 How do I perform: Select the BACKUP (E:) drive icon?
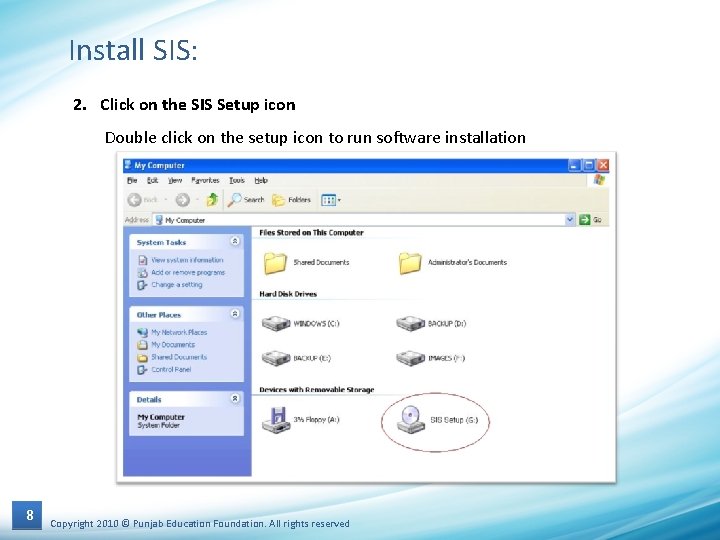coord(276,358)
